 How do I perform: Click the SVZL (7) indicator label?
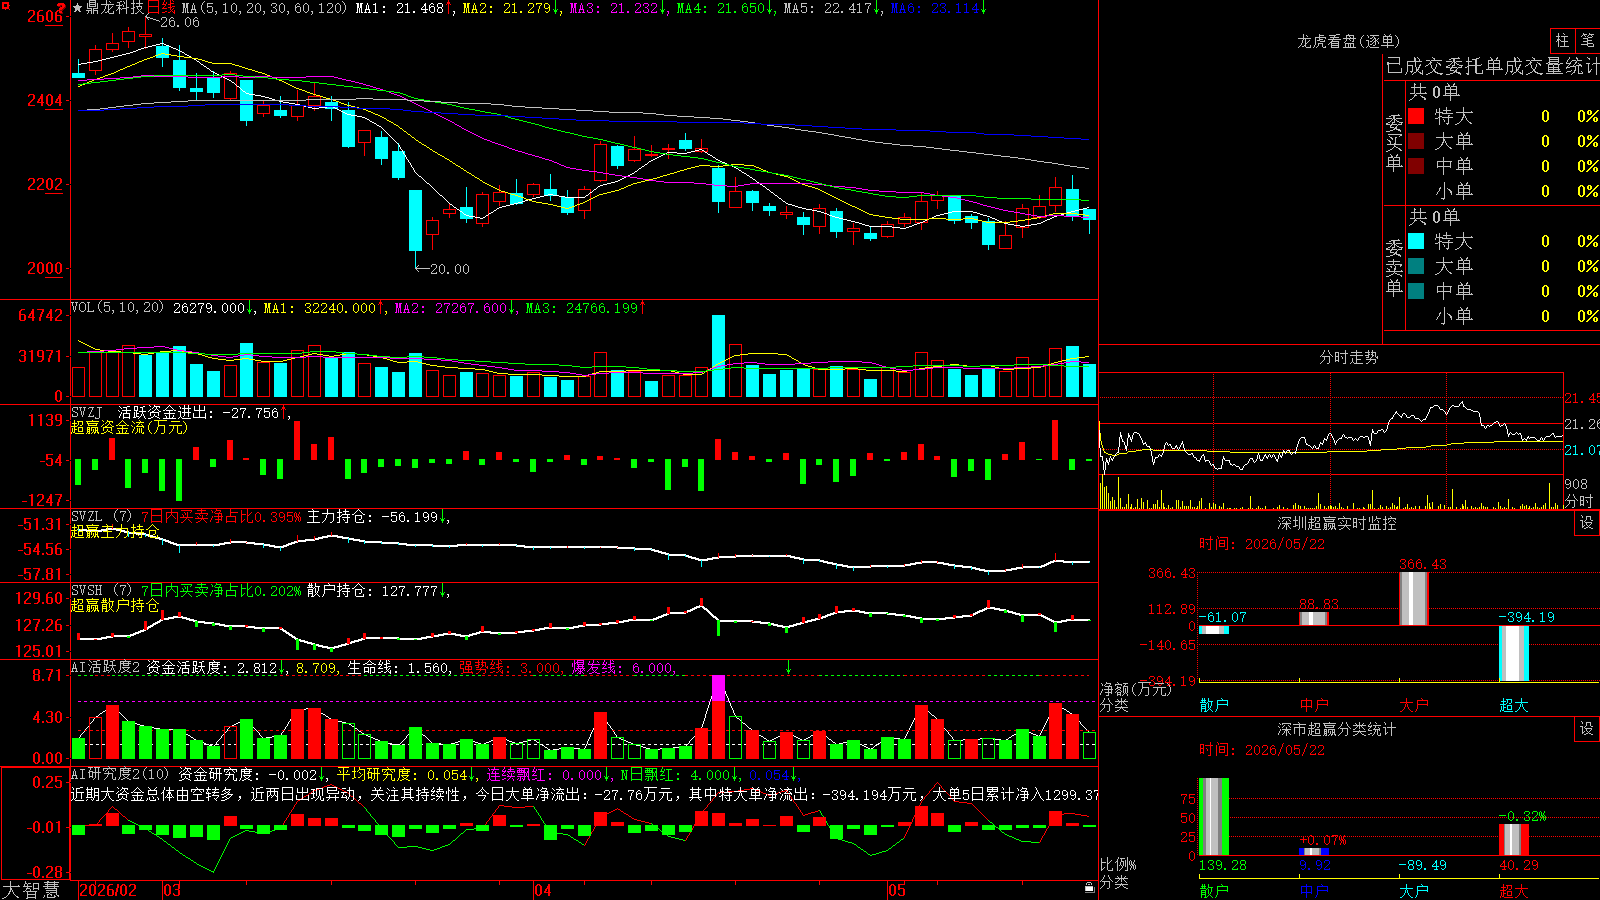click(101, 517)
